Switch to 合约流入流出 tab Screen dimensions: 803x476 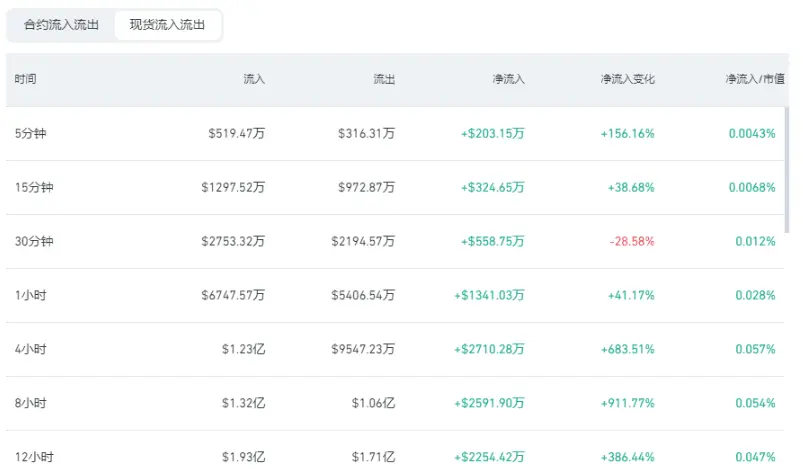[x=61, y=25]
